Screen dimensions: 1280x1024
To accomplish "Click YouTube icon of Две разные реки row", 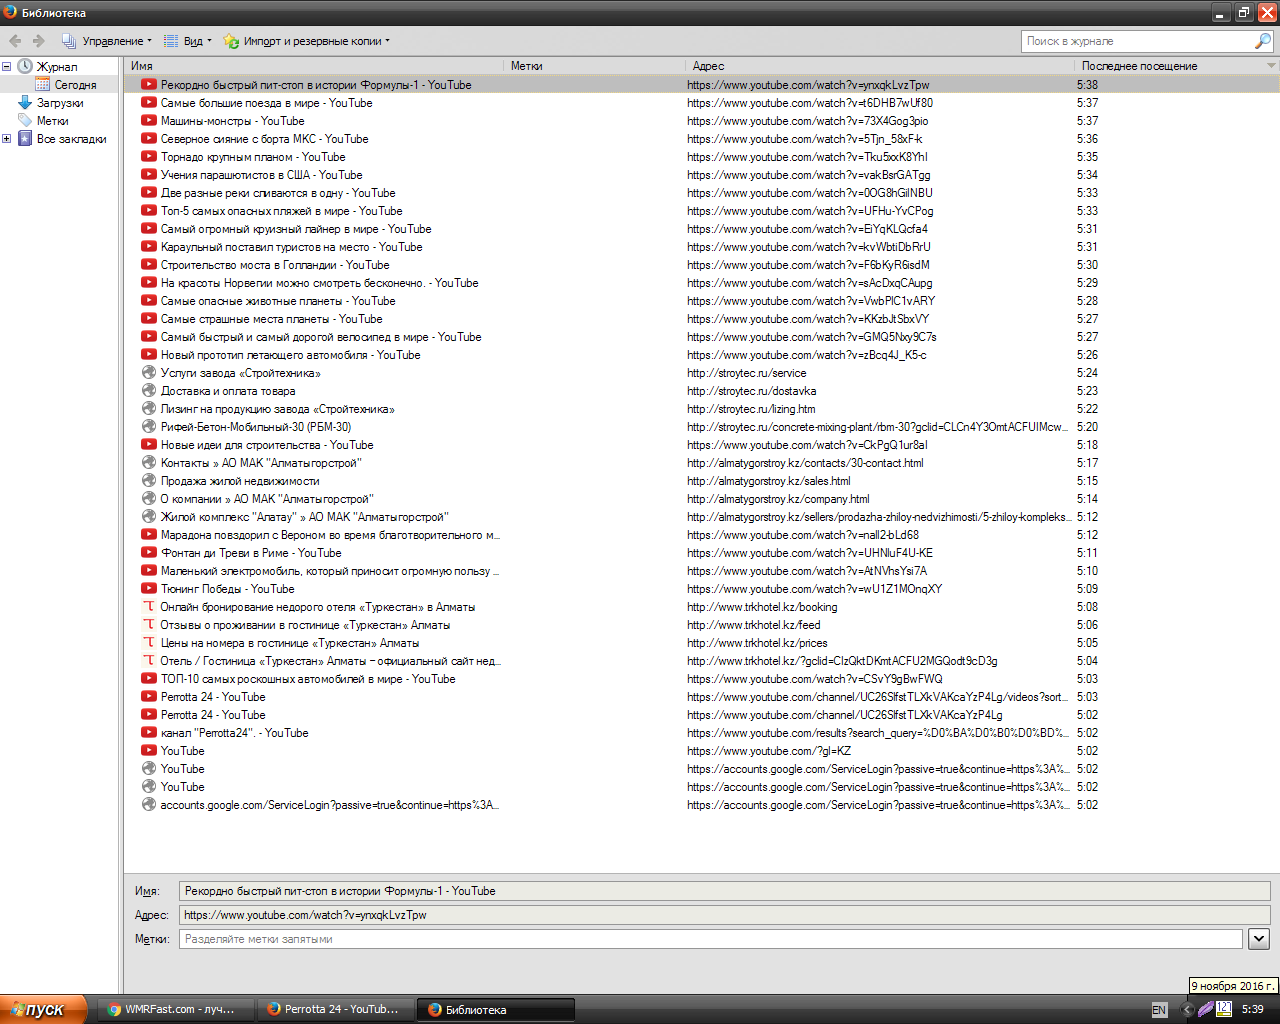I will point(149,193).
